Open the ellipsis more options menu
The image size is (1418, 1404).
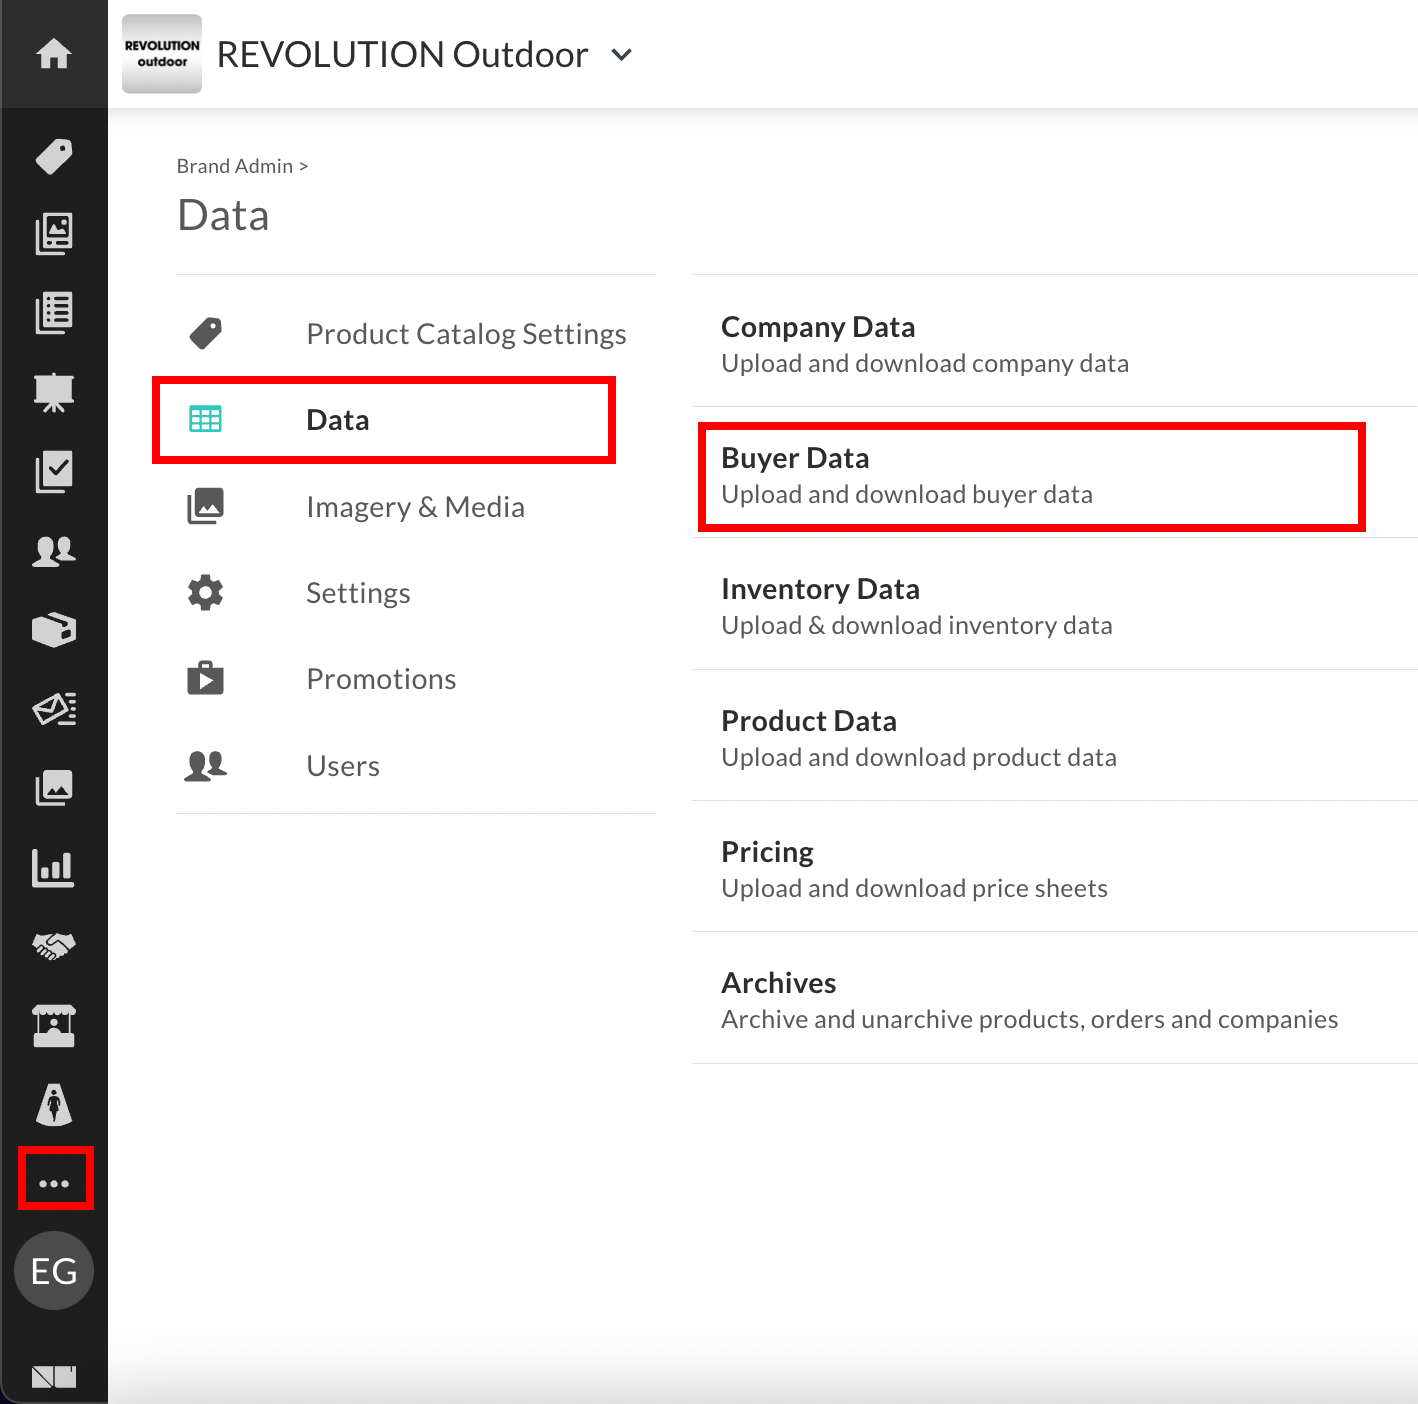tap(55, 1180)
